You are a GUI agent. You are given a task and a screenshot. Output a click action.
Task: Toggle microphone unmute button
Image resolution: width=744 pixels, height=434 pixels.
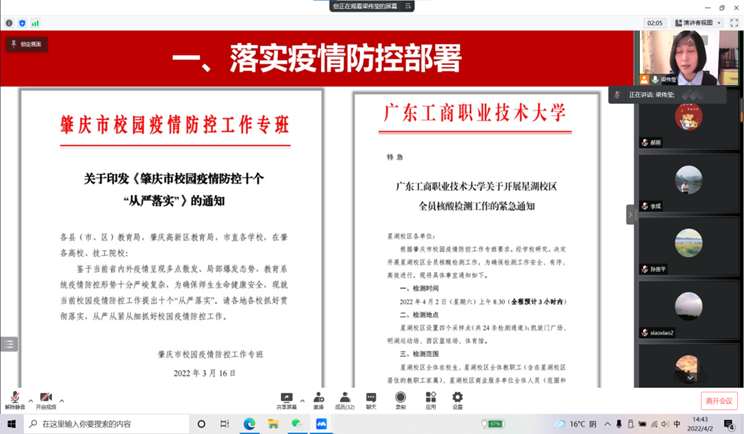click(14, 399)
